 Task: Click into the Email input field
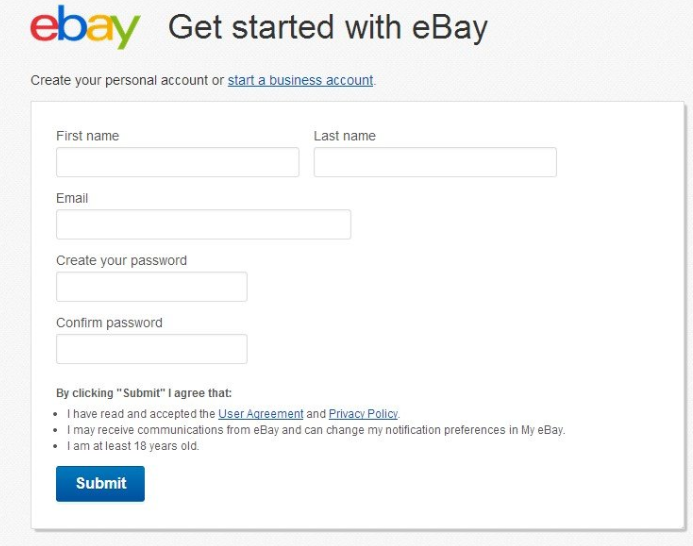pyautogui.click(x=204, y=225)
